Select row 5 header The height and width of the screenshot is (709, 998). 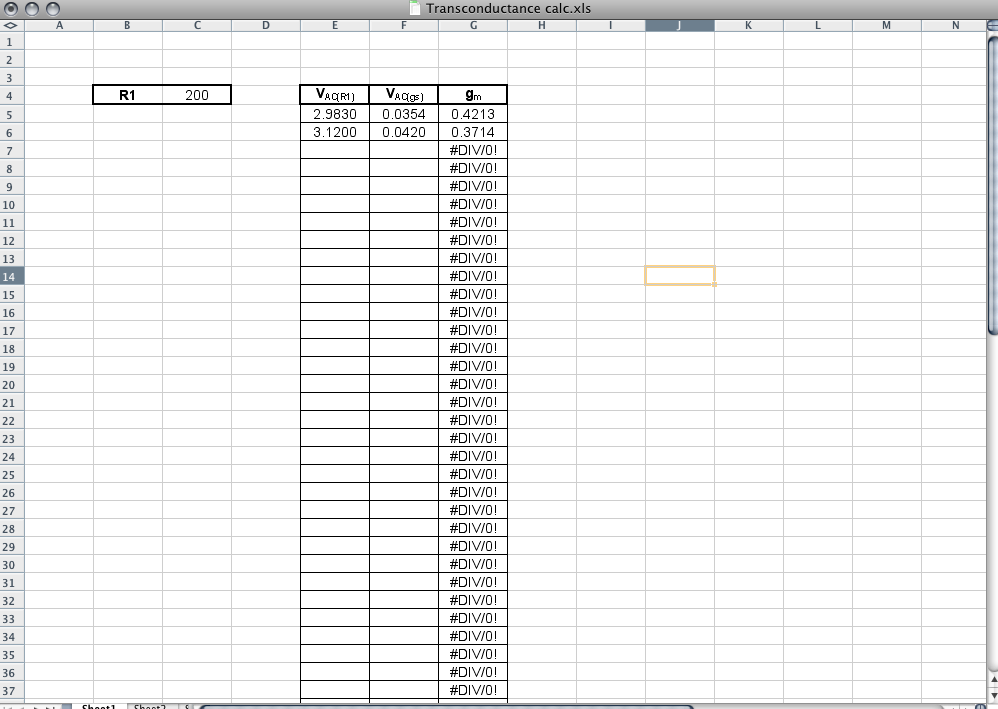tap(12, 114)
